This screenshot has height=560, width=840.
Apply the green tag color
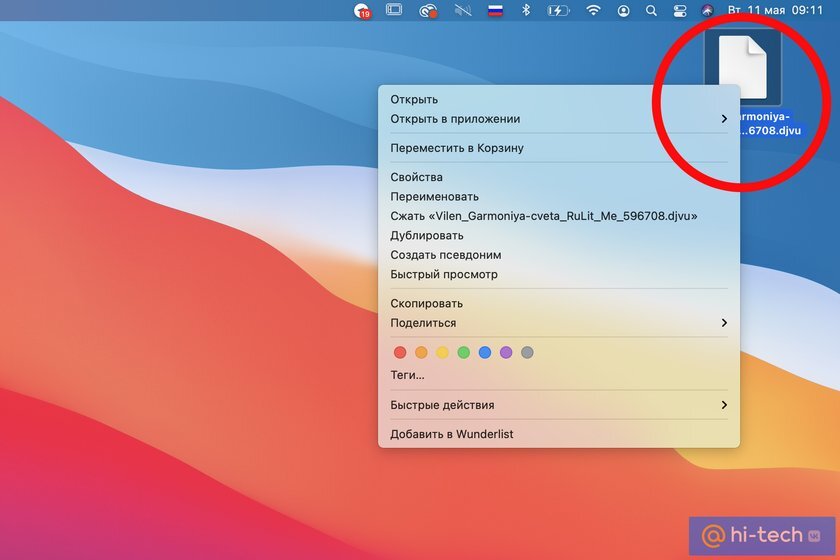pos(463,352)
